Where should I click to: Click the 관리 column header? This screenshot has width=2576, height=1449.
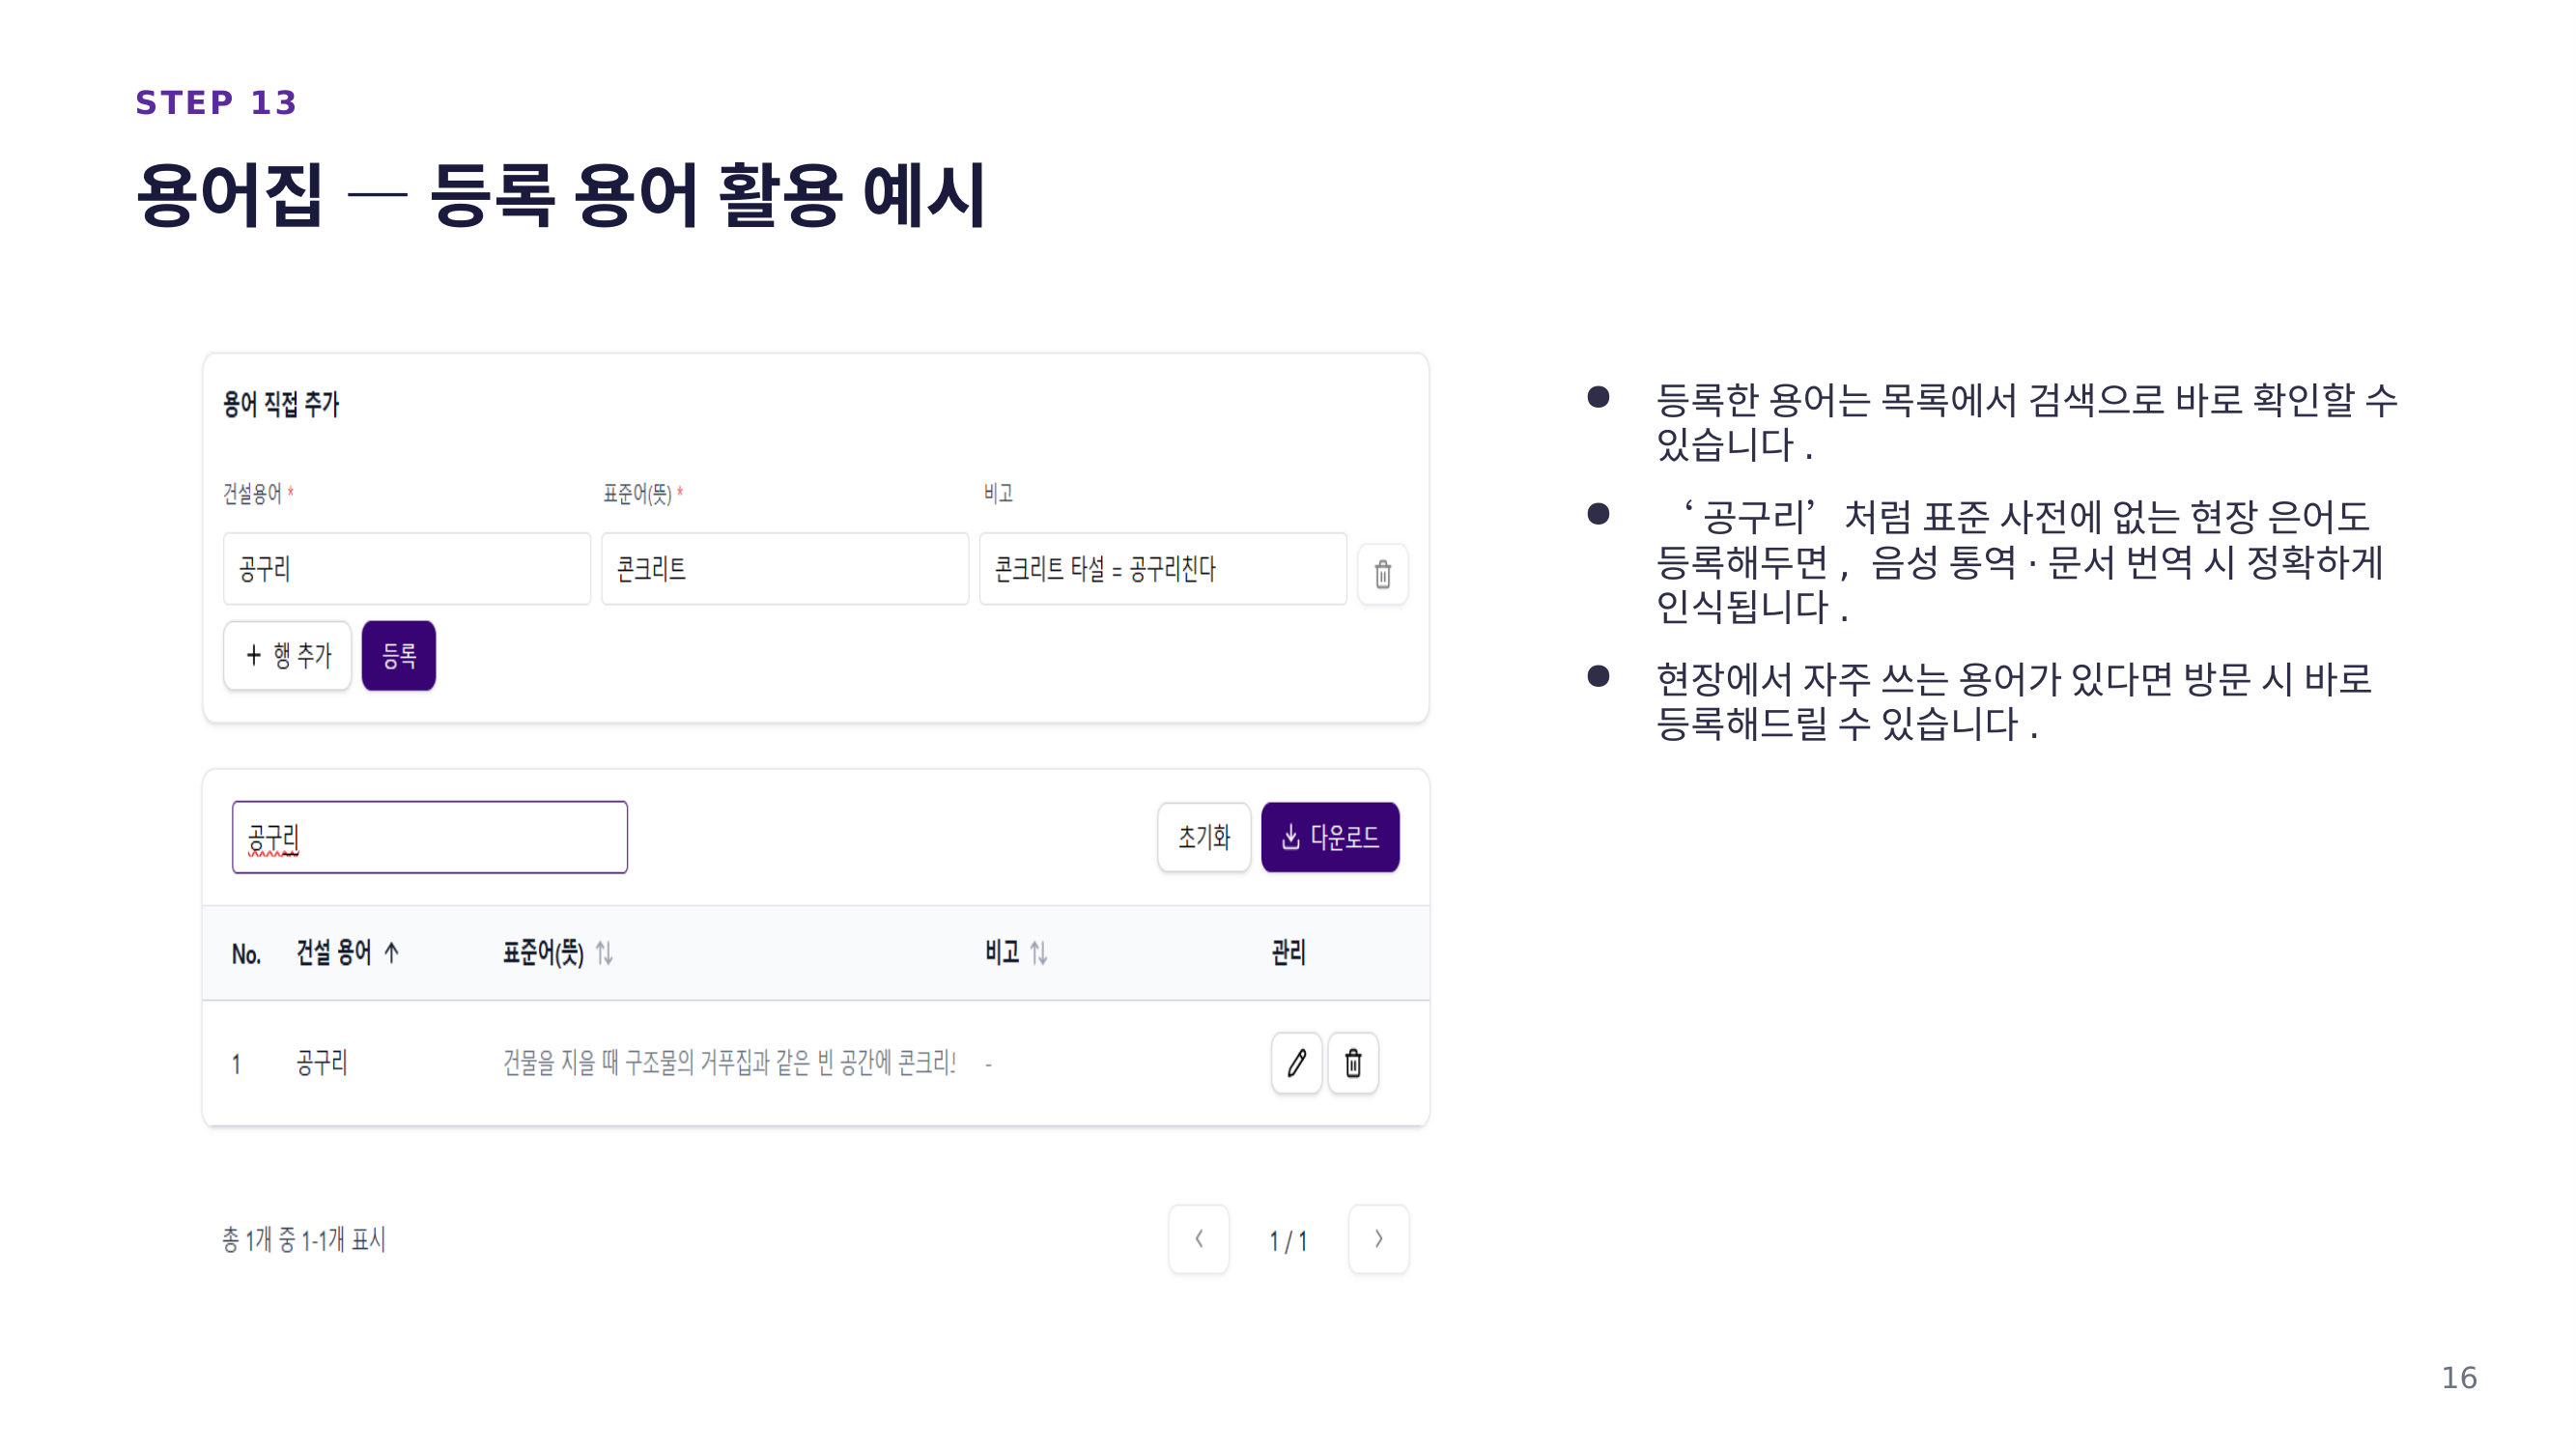[1288, 952]
